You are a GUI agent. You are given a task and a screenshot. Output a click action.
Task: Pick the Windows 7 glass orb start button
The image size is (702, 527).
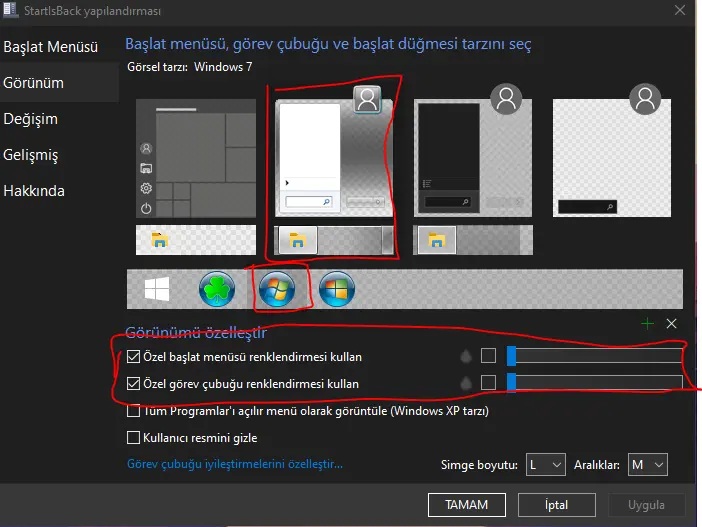pyautogui.click(x=277, y=289)
